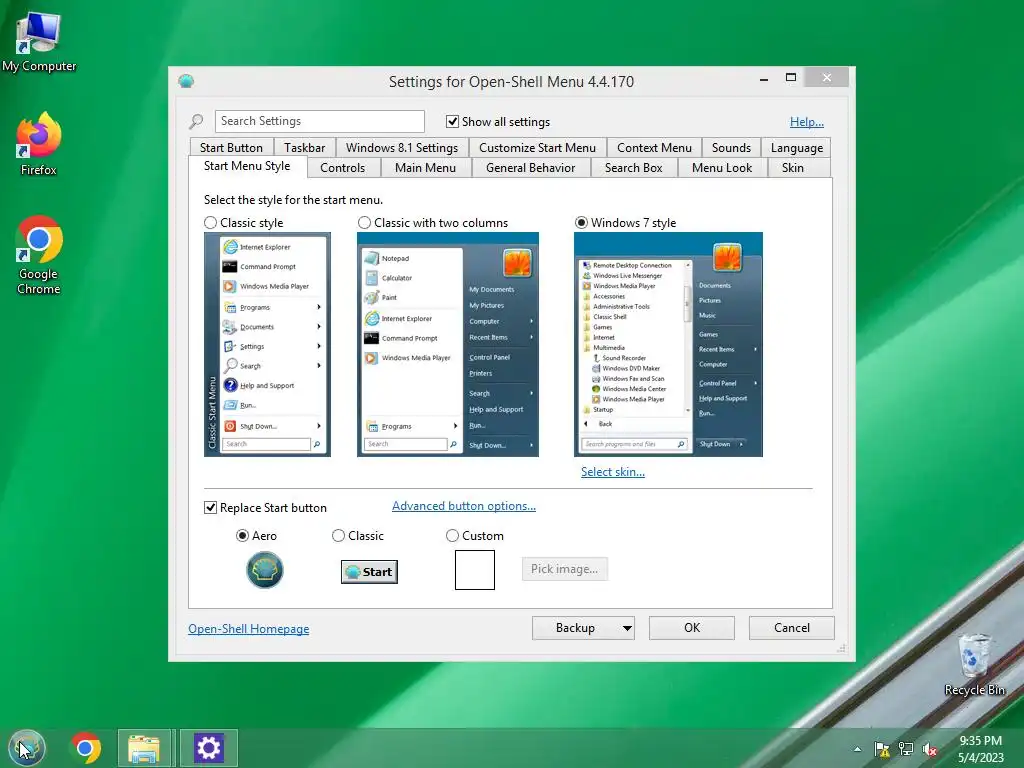Switch to the Menu Look tab
Screen dimensions: 1024x768
722,168
